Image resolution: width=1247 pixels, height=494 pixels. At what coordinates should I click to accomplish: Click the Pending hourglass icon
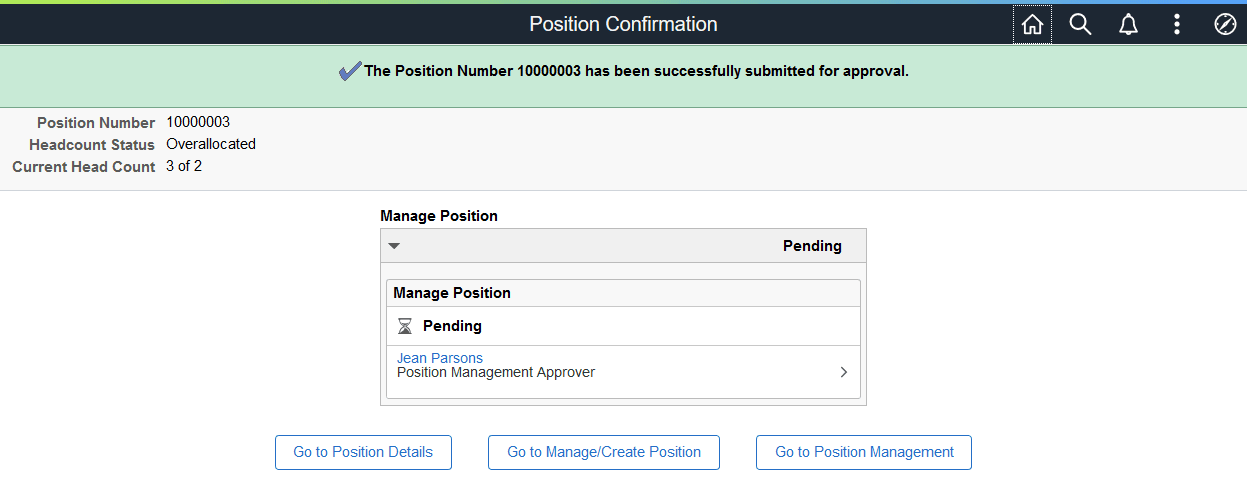pos(405,326)
